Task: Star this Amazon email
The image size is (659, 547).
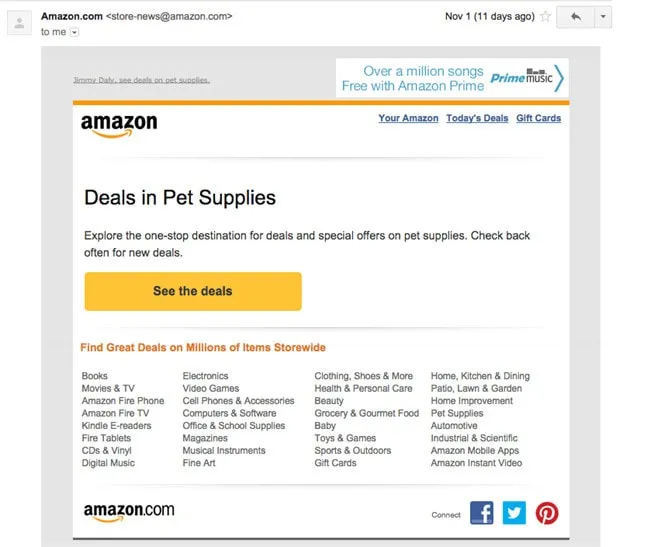Action: (x=545, y=17)
